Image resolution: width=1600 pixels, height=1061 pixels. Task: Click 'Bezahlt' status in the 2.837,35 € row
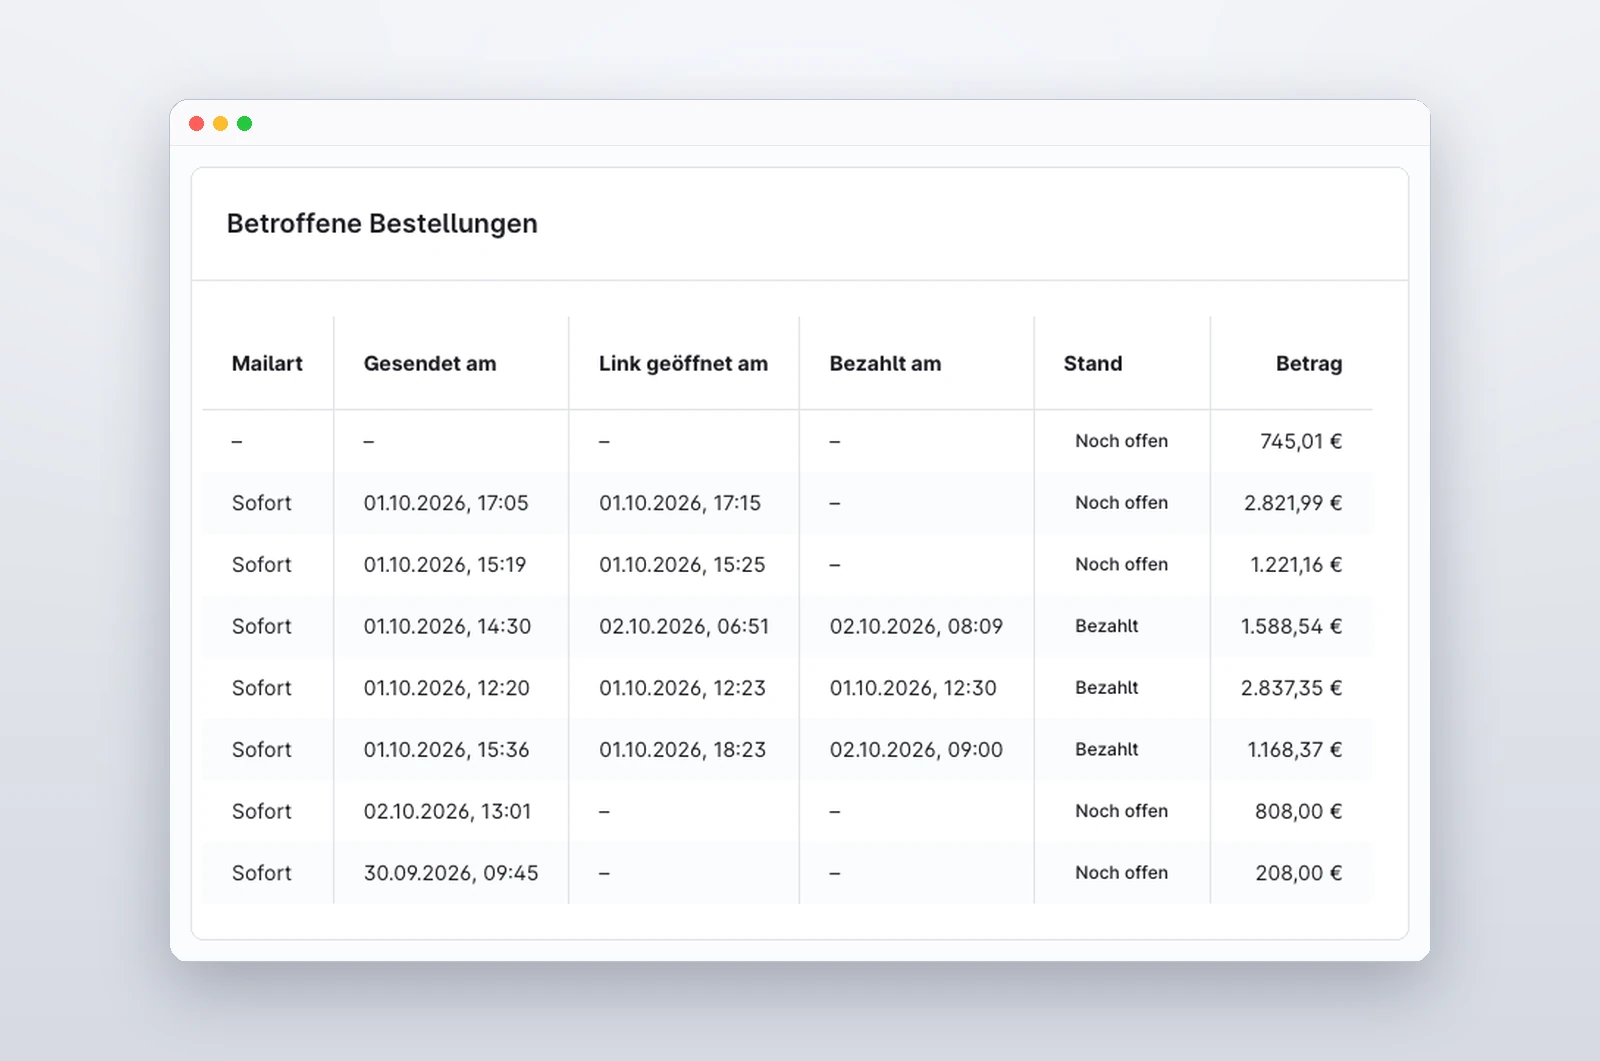1107,688
